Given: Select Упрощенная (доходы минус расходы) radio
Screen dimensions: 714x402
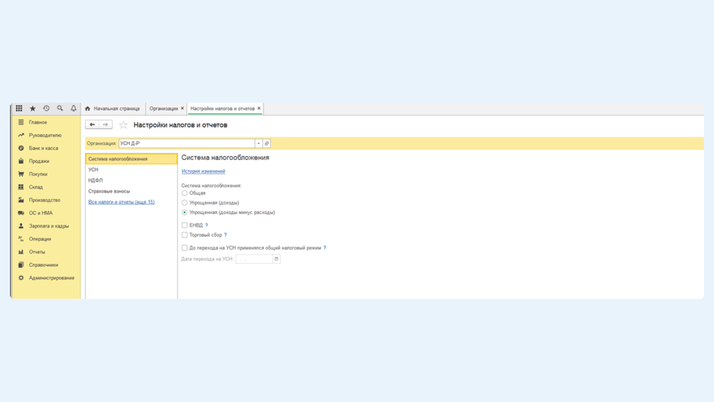Looking at the screenshot, I should 184,212.
